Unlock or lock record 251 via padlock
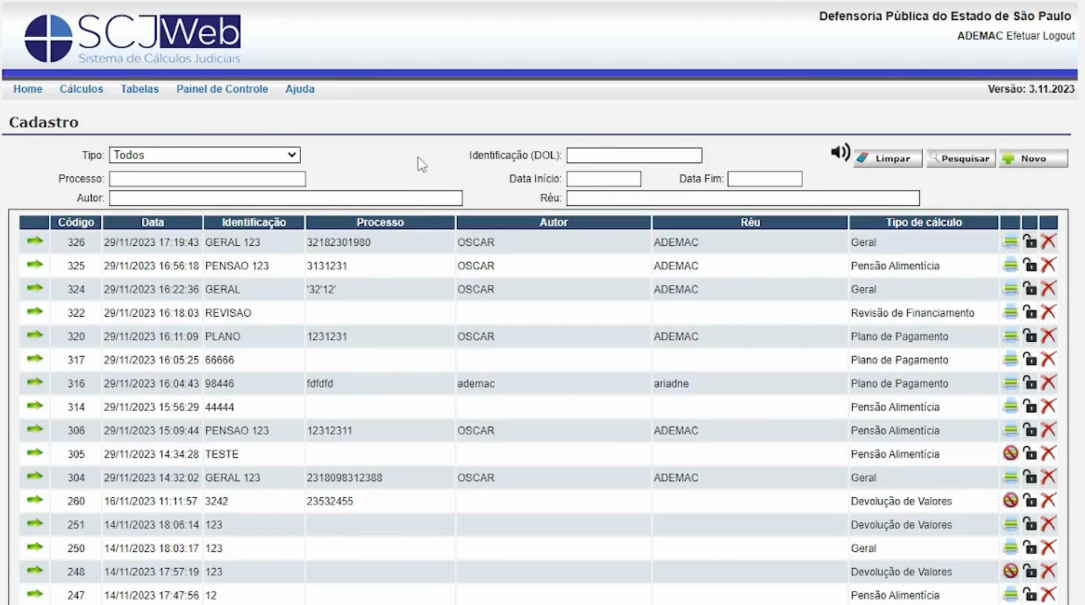The height and width of the screenshot is (605, 1085). pos(1029,524)
